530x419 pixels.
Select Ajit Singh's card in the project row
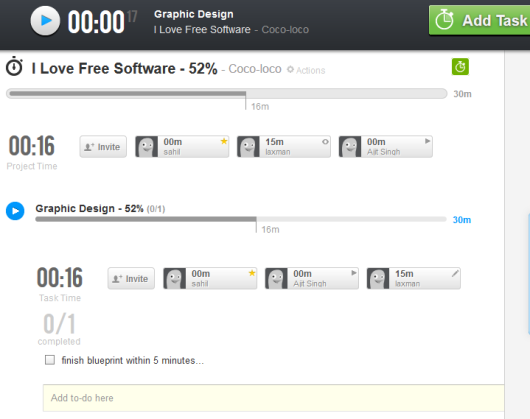click(x=385, y=147)
